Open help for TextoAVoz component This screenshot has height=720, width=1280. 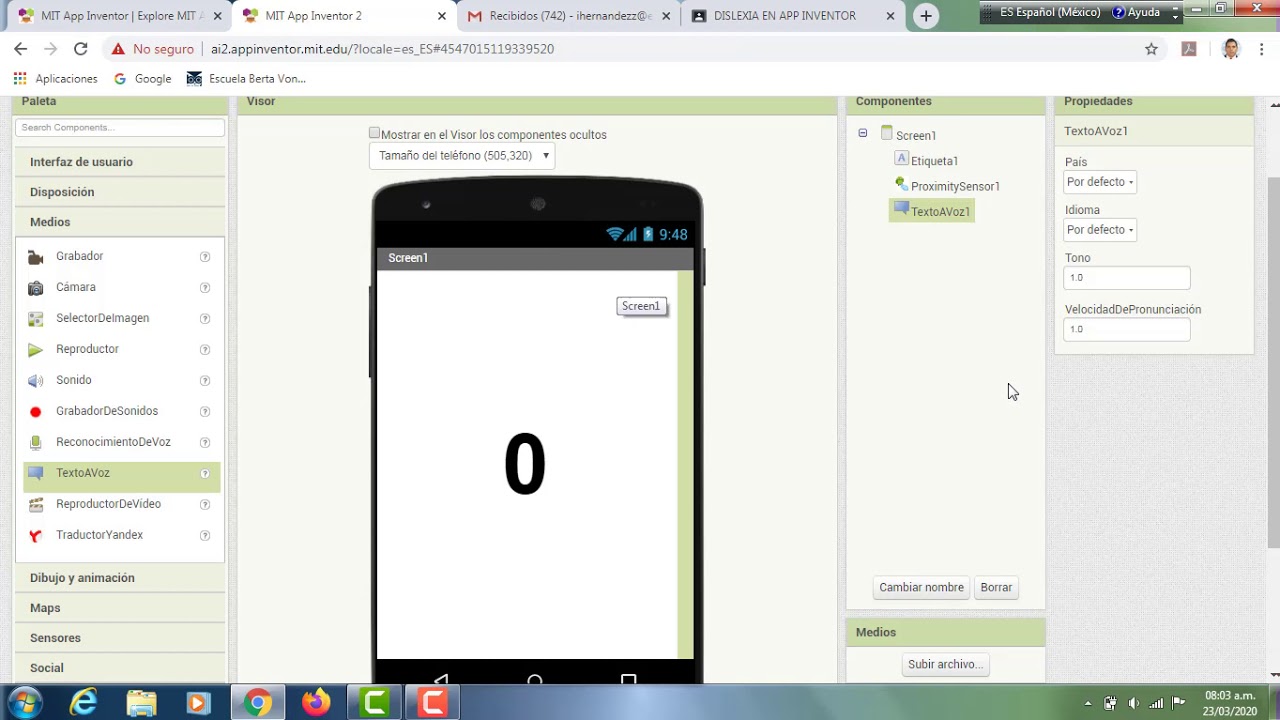click(205, 474)
